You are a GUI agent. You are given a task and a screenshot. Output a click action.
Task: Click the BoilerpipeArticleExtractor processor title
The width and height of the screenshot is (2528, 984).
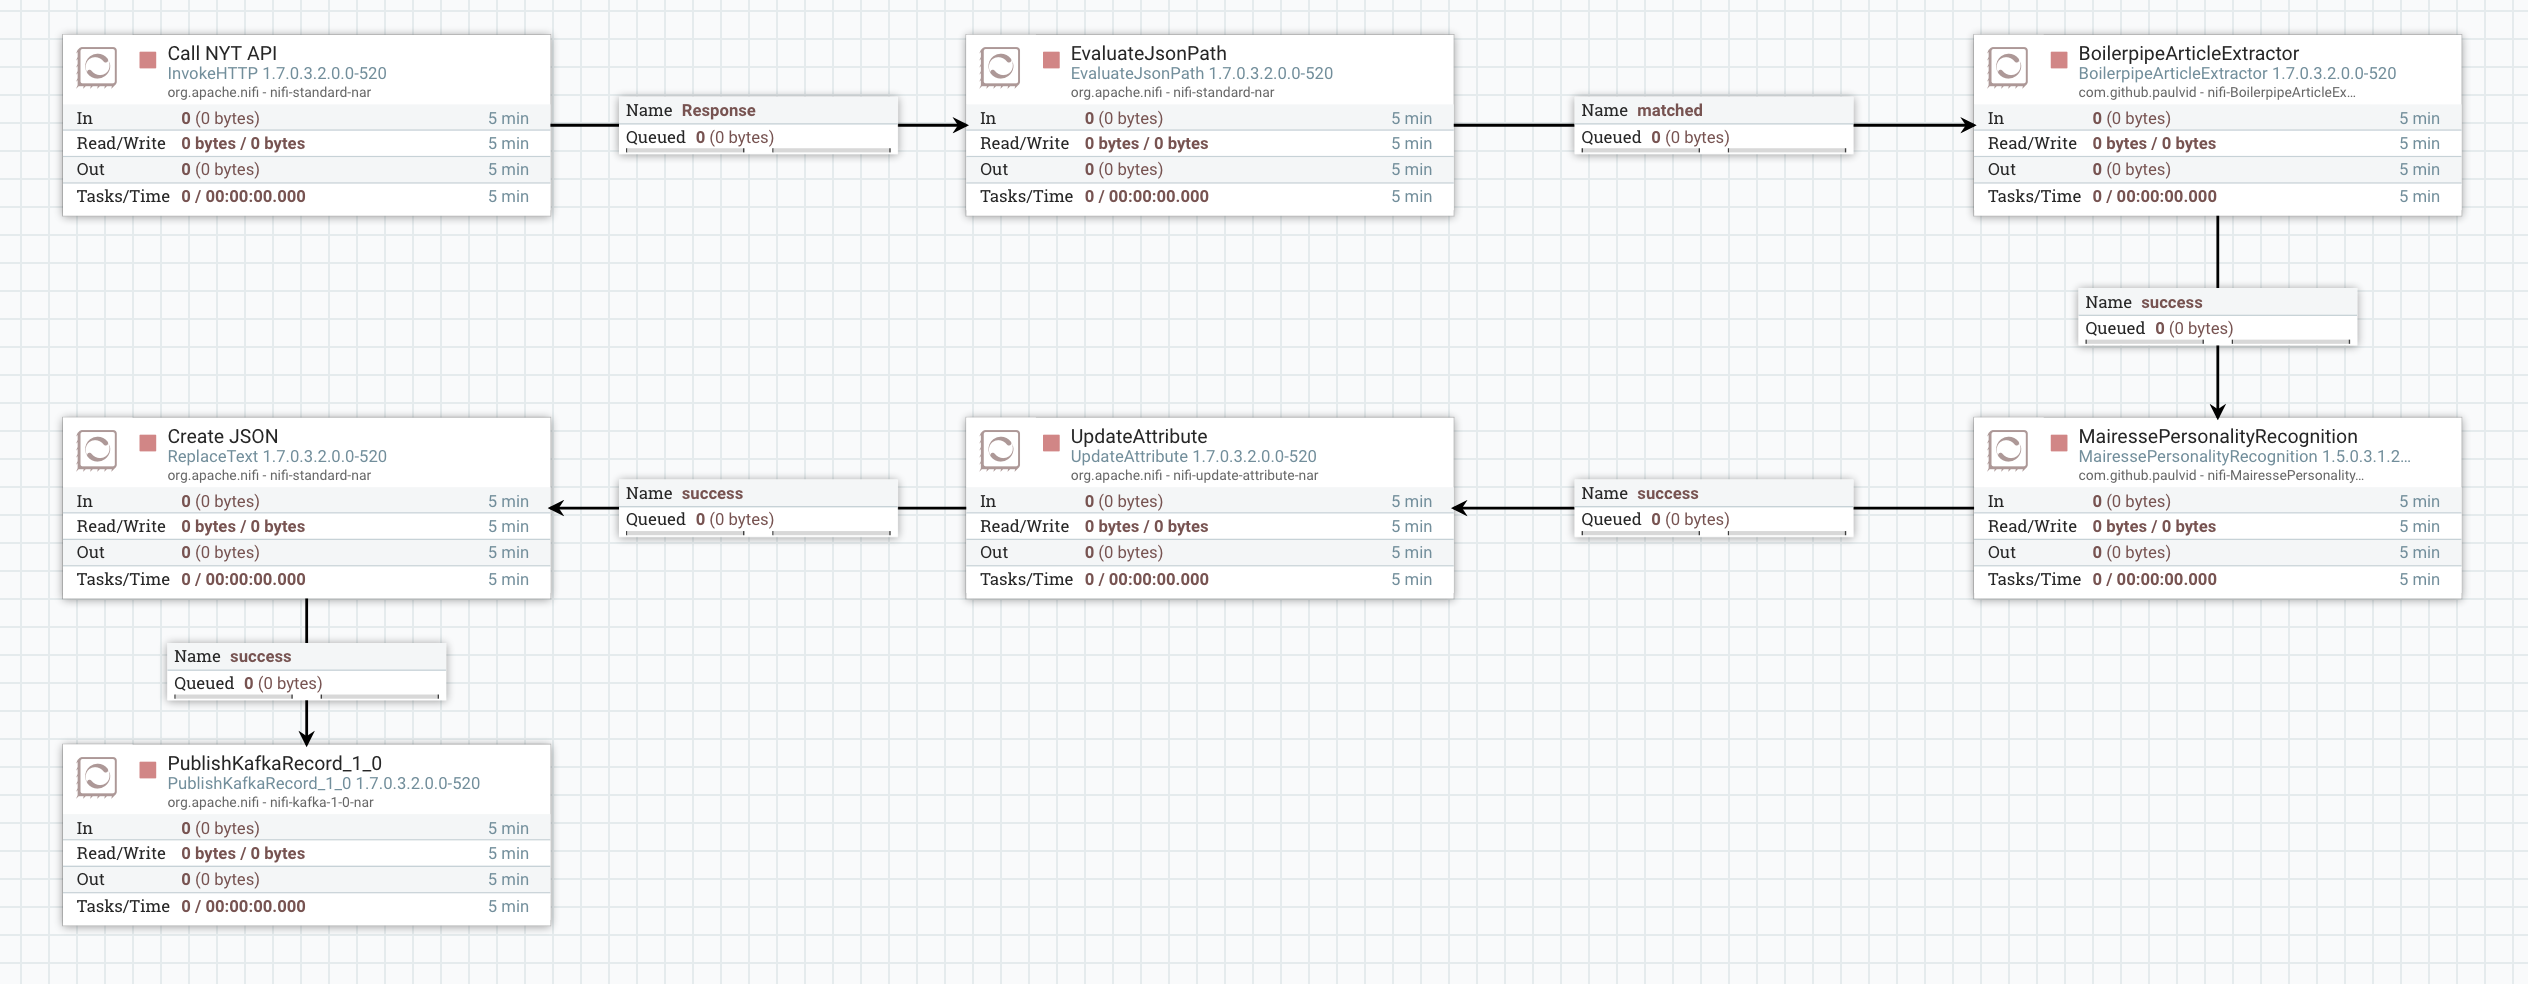(x=2188, y=53)
